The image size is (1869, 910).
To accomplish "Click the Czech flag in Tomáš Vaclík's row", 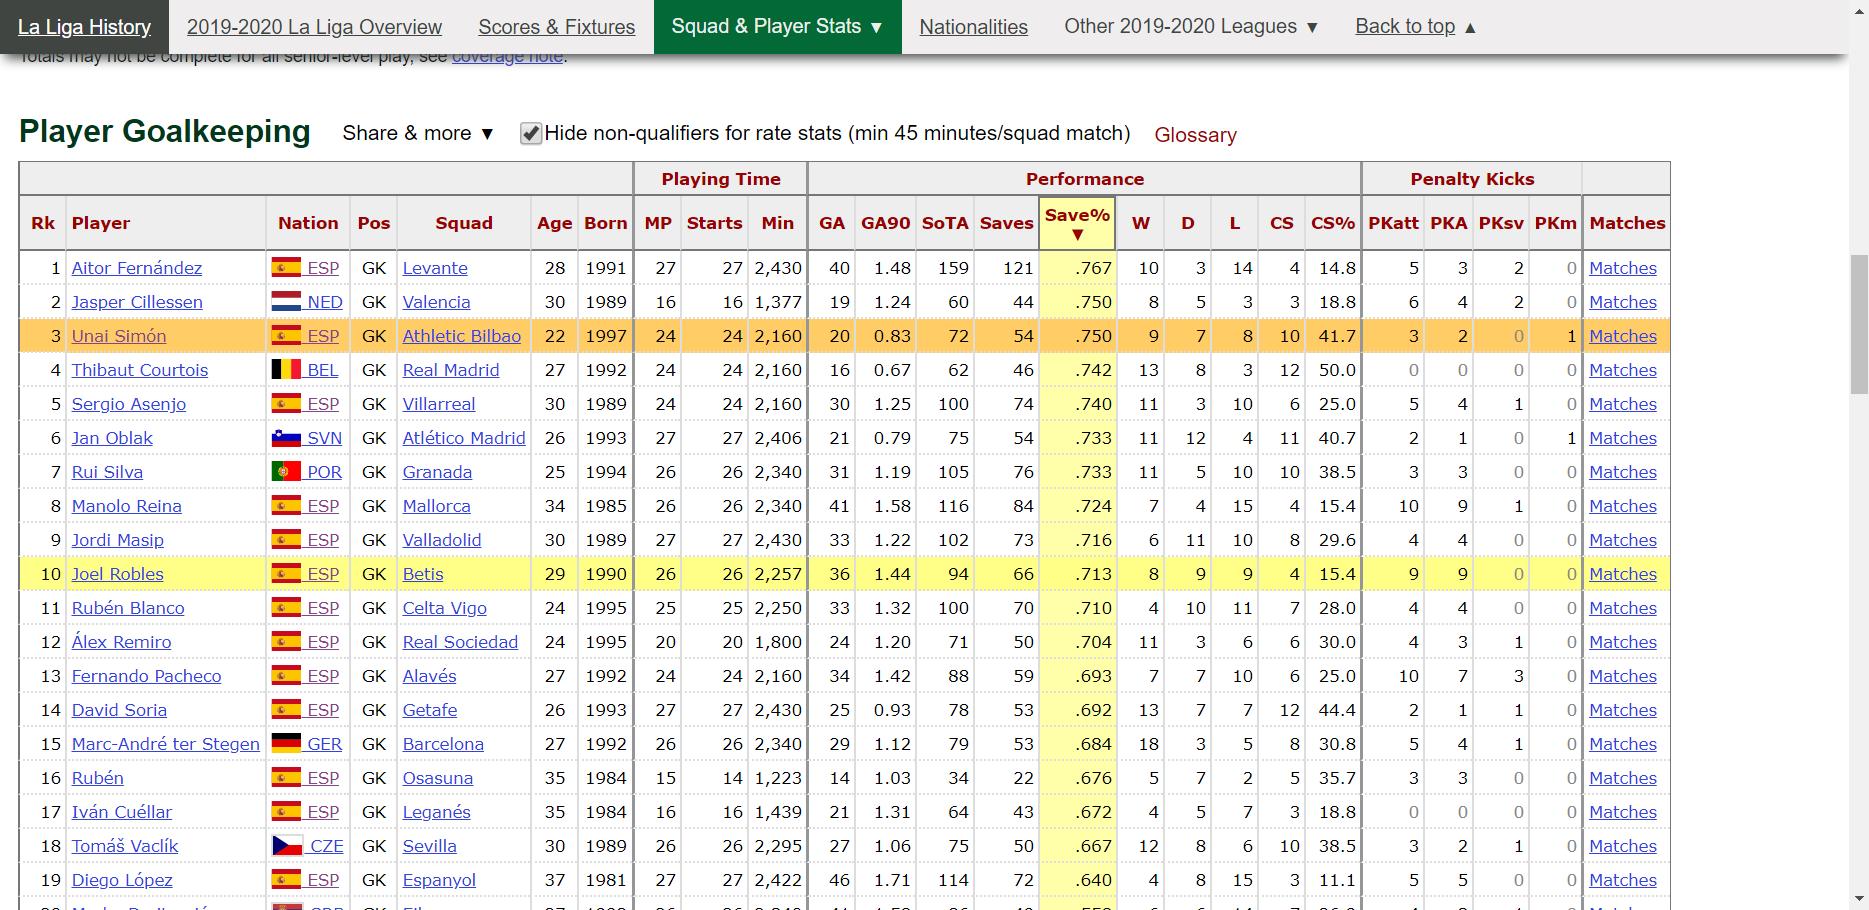I will click(287, 846).
